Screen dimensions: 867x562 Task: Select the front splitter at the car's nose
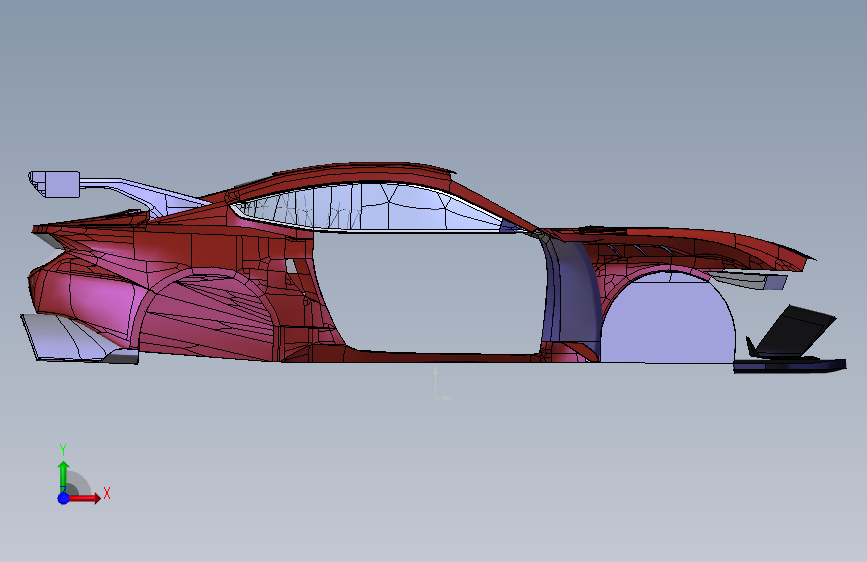[x=790, y=366]
